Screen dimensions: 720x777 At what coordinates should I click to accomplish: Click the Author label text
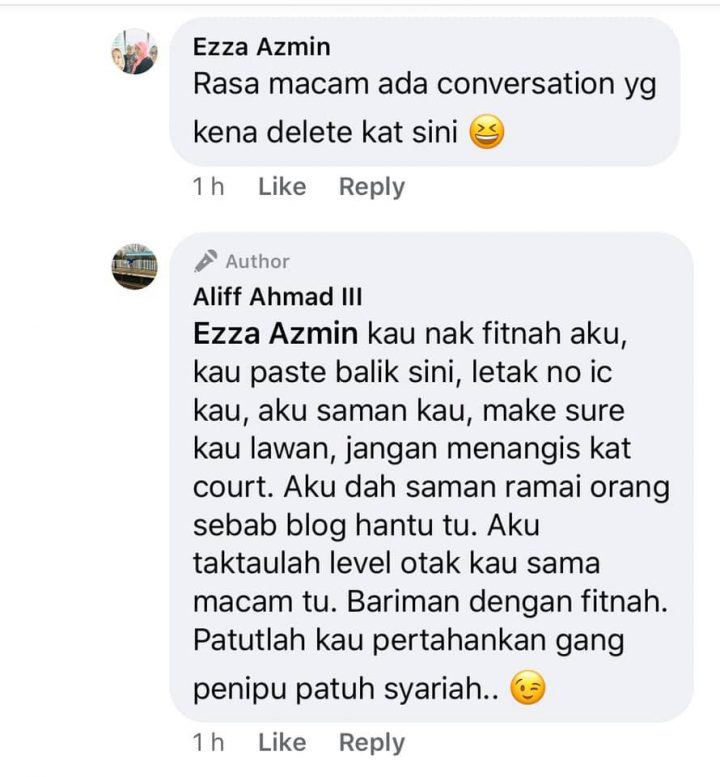[x=257, y=261]
